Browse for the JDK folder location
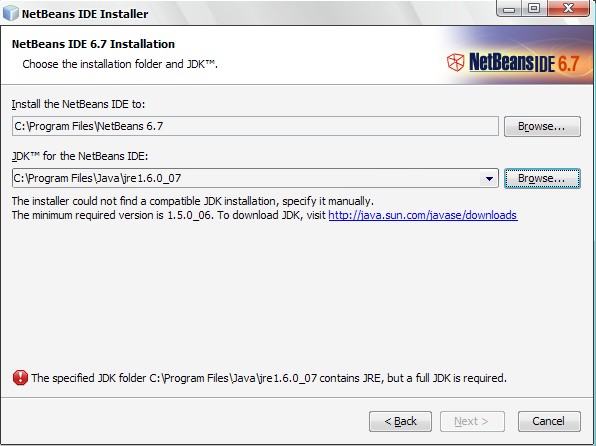Viewport: 596px width, 446px height. [x=542, y=178]
